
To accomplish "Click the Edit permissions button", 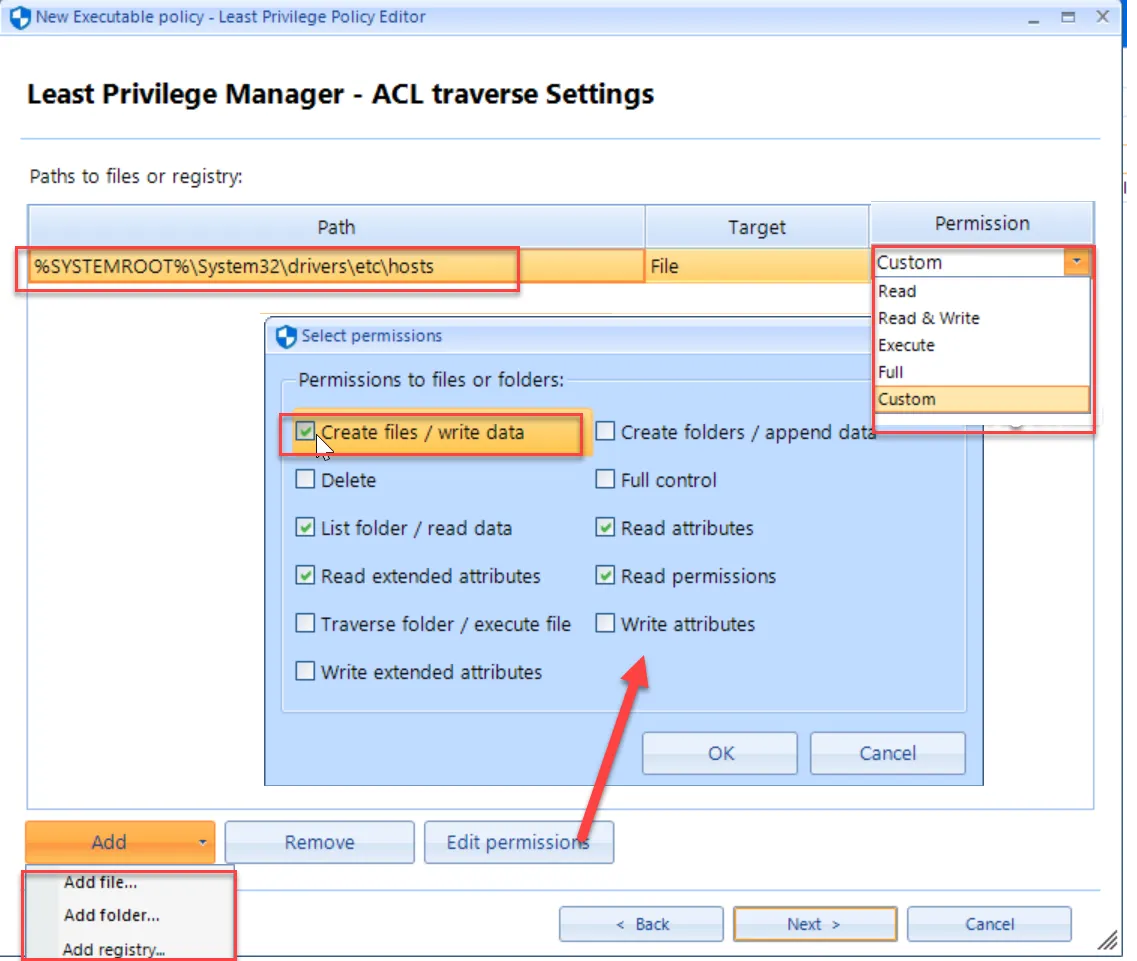I will tap(519, 842).
